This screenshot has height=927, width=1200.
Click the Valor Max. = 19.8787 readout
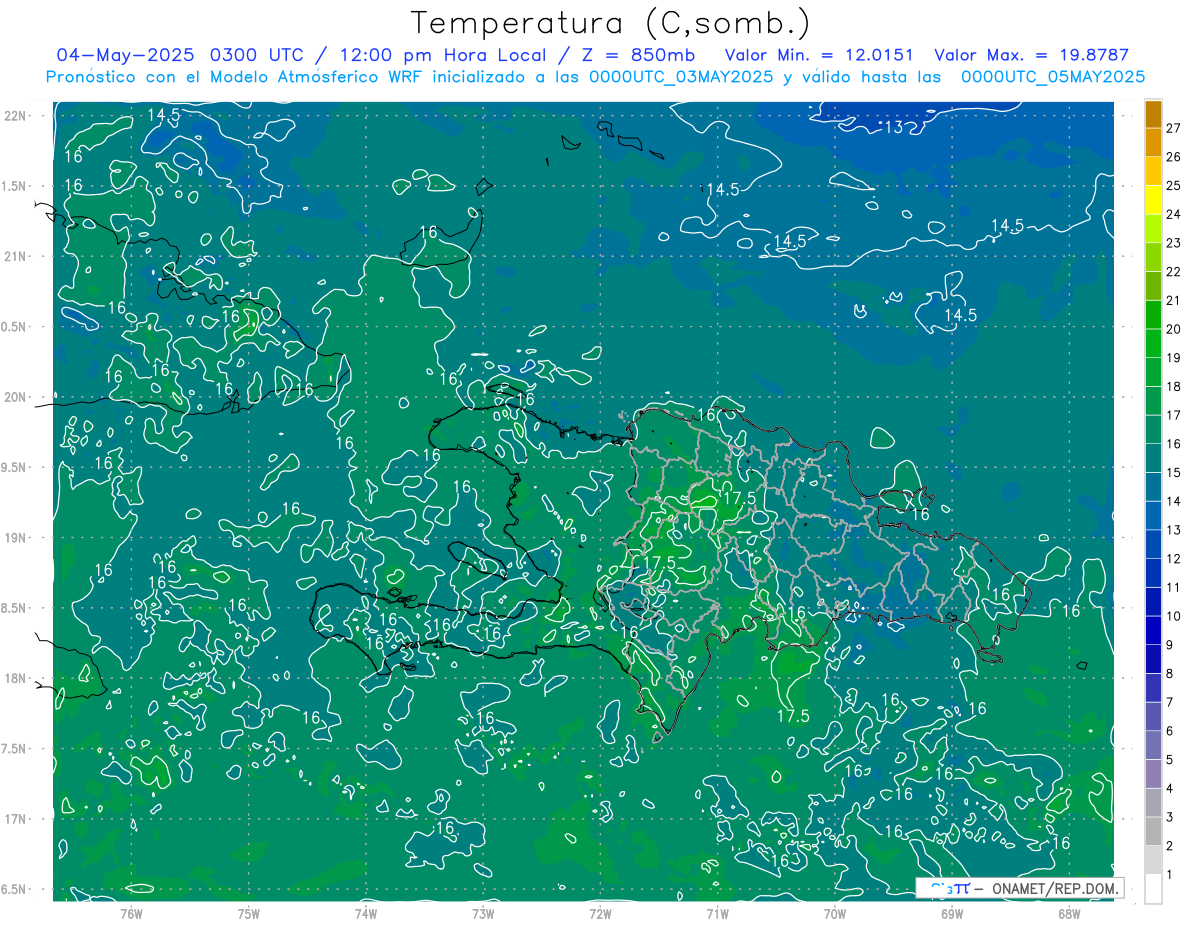click(1031, 55)
